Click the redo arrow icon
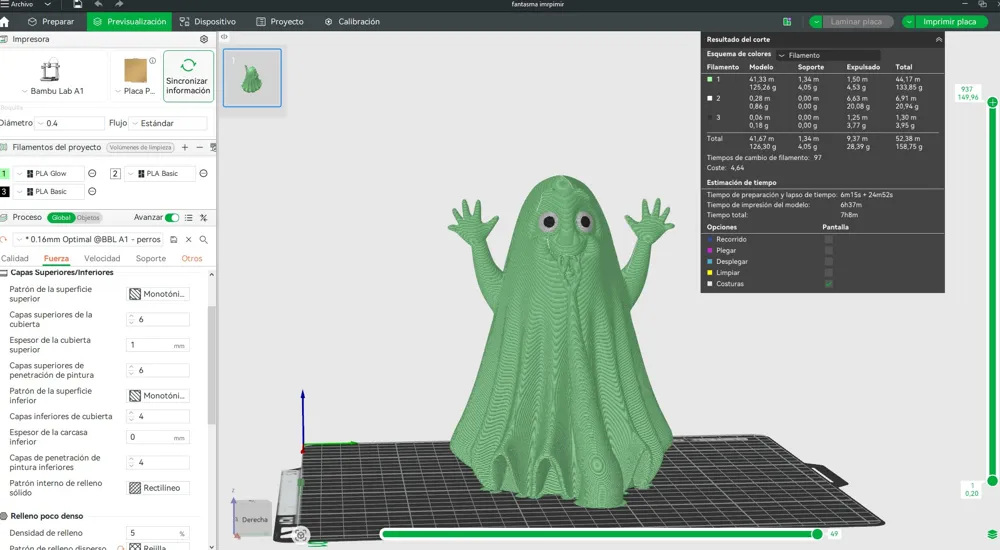This screenshot has height=550, width=1000. [119, 4]
